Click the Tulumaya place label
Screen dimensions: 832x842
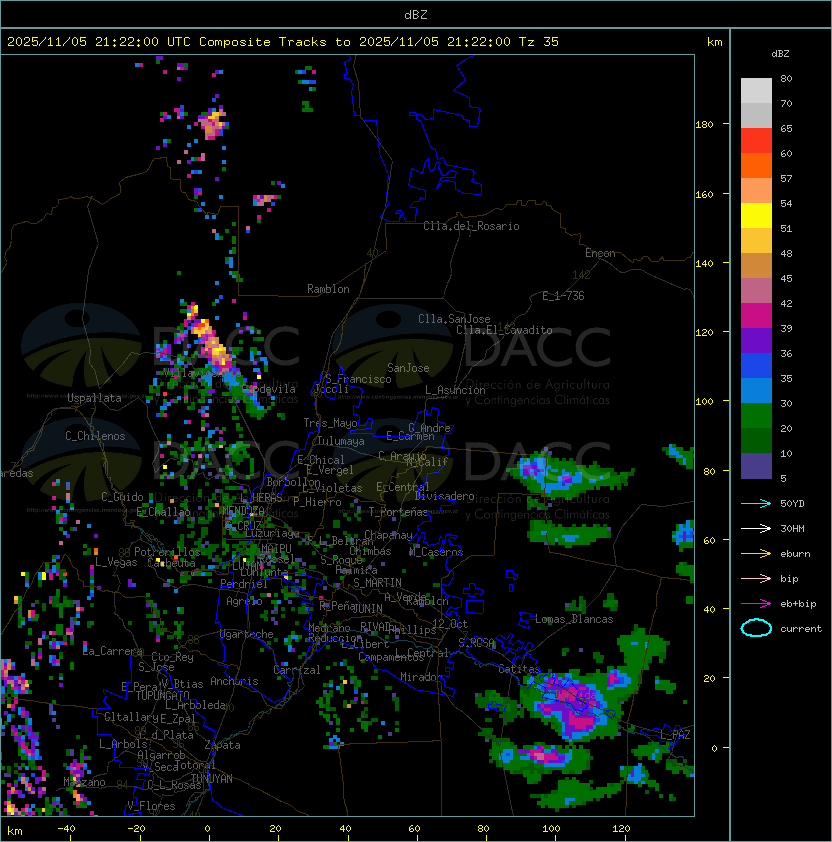[x=341, y=441]
